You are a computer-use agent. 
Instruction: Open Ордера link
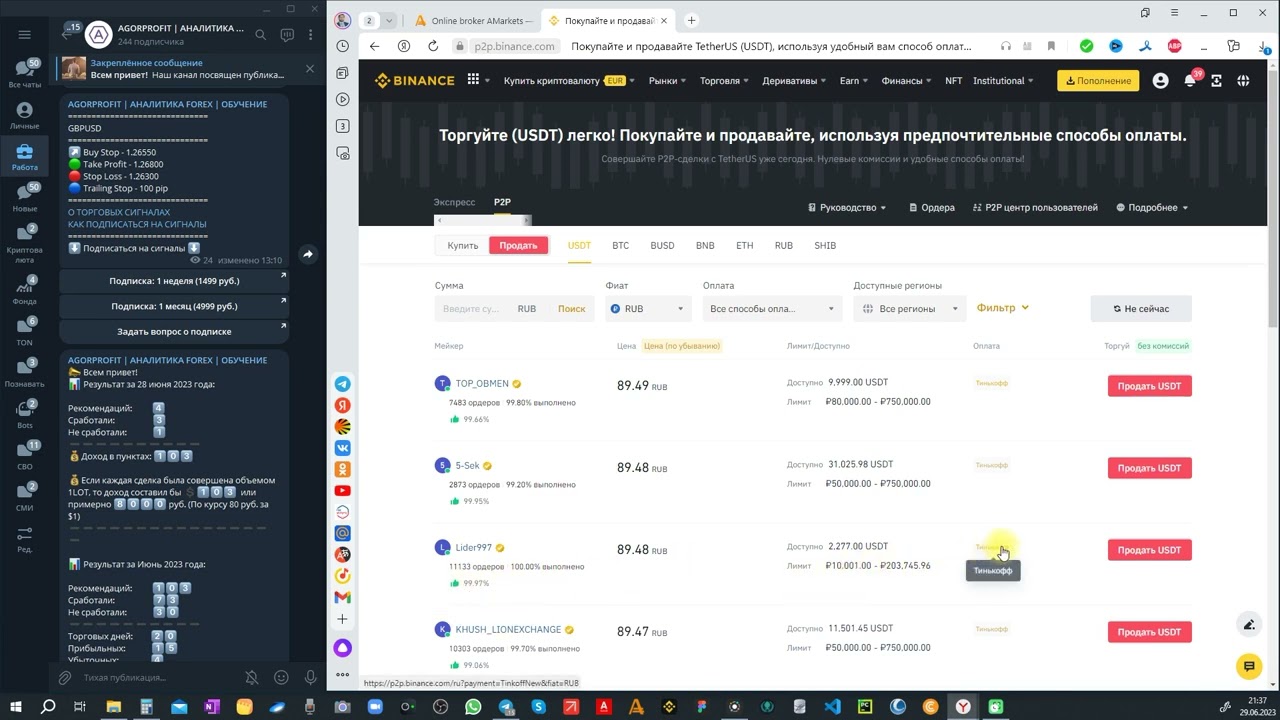point(932,208)
